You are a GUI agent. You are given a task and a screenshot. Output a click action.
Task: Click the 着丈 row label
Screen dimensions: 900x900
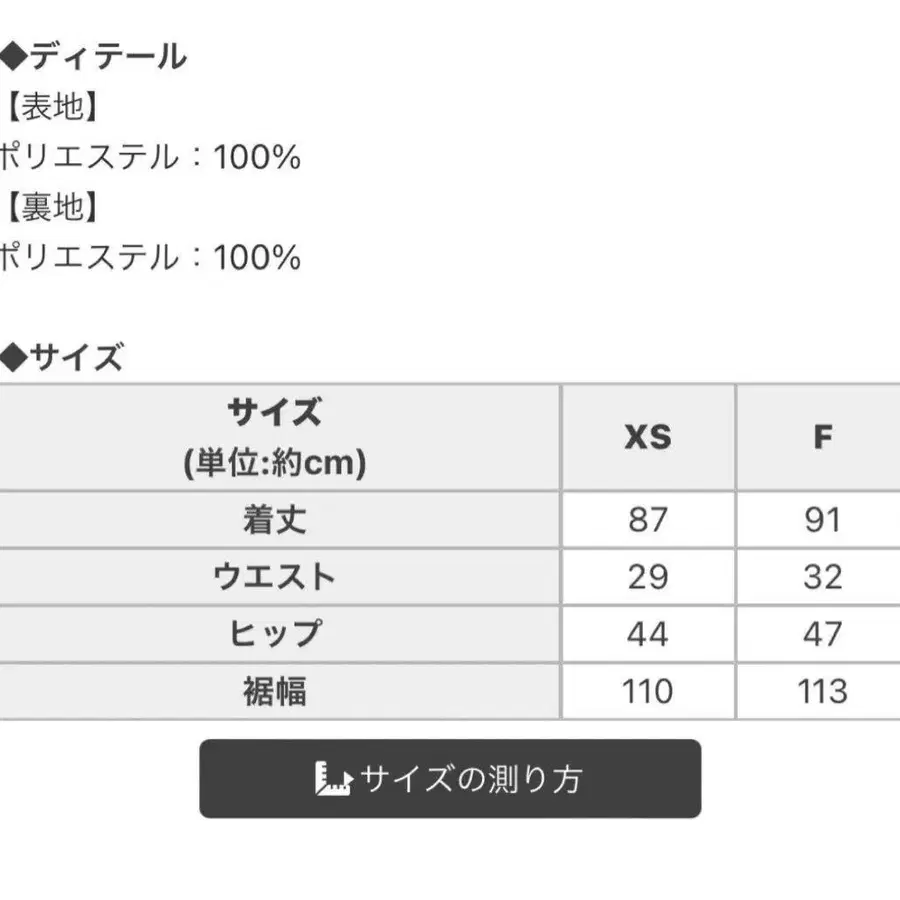275,520
